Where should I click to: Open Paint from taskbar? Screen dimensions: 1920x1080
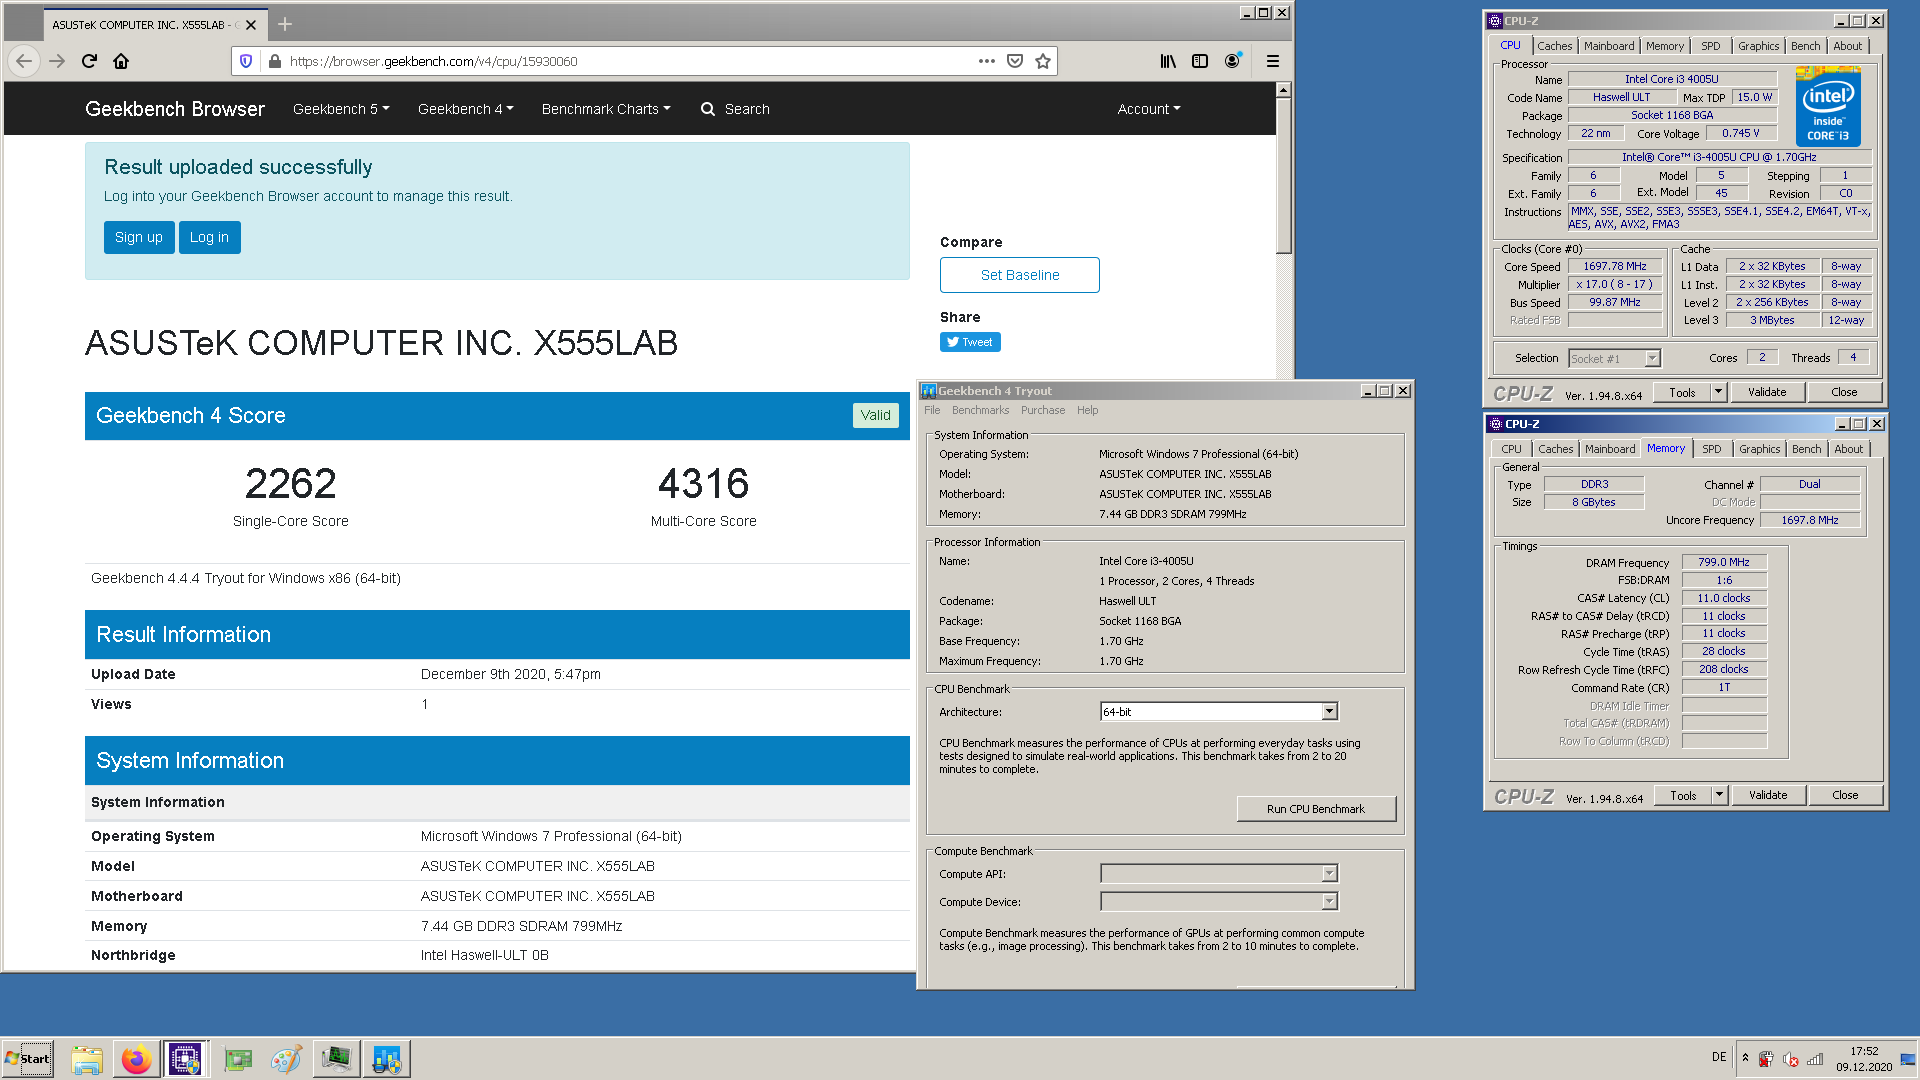tap(286, 1058)
